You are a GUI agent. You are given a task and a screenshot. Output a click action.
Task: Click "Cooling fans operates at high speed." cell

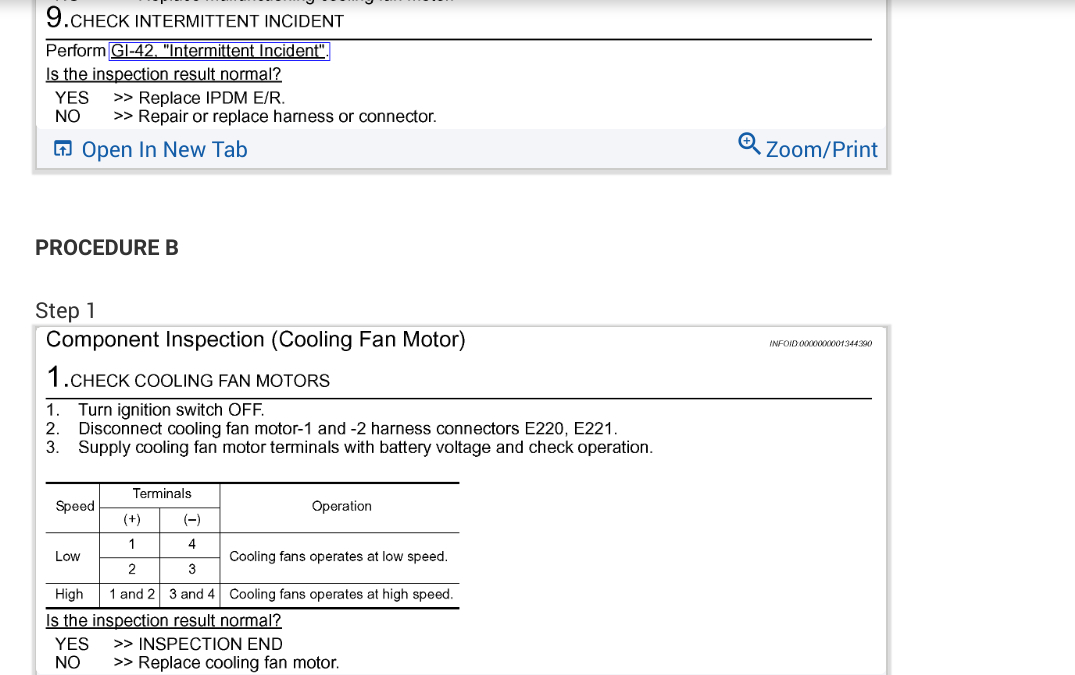[341, 594]
